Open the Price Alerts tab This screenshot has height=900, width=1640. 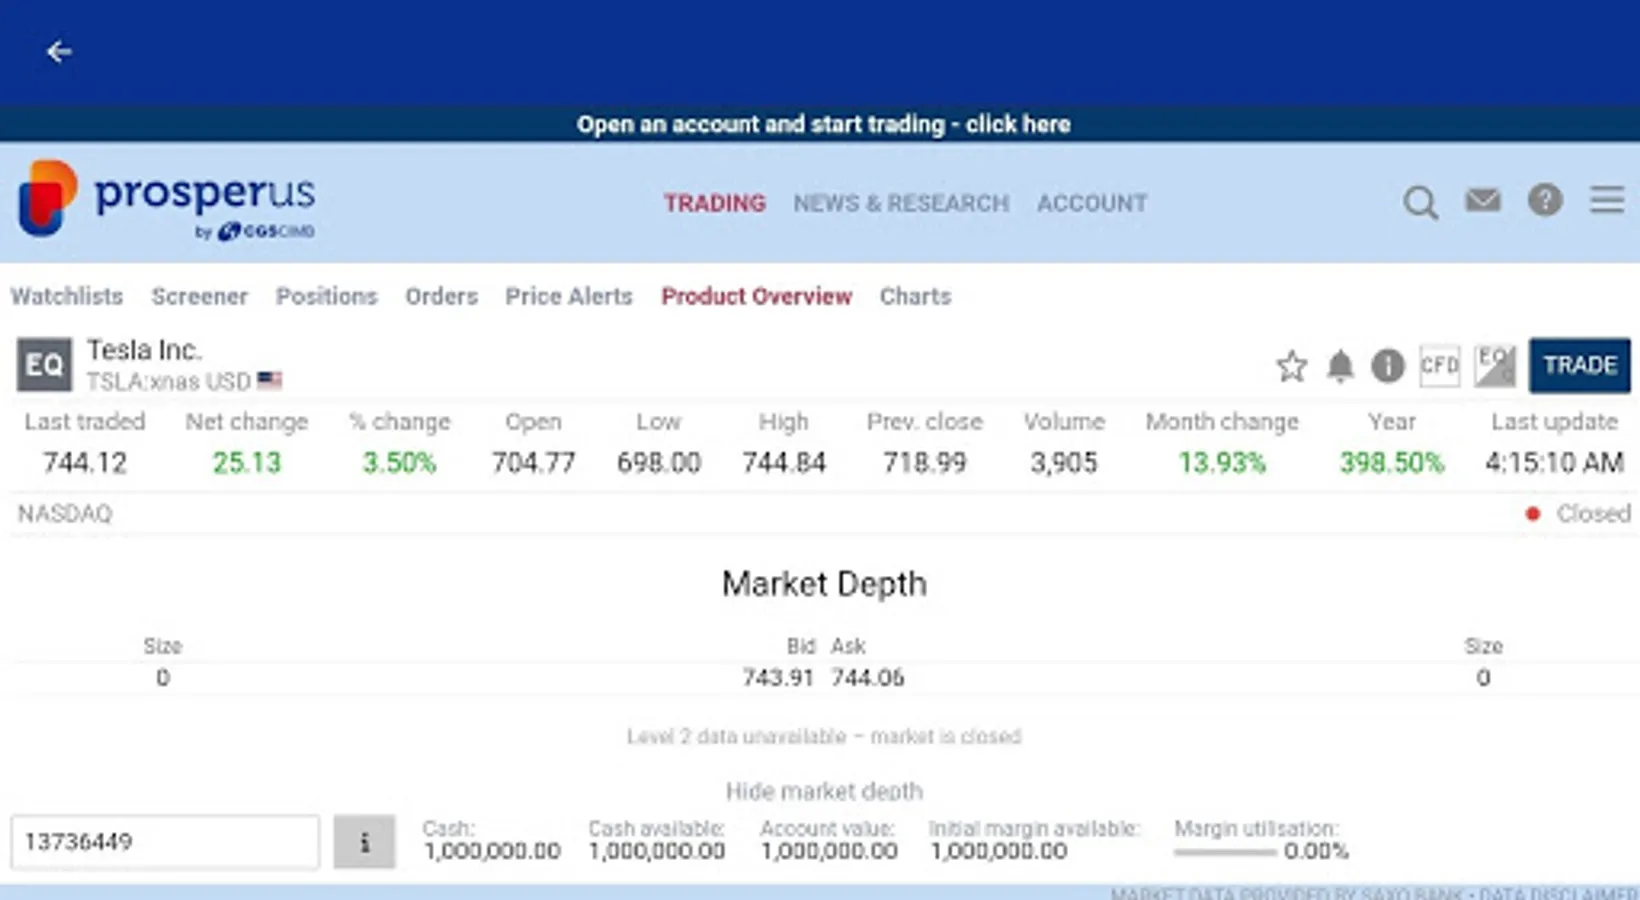coord(569,297)
